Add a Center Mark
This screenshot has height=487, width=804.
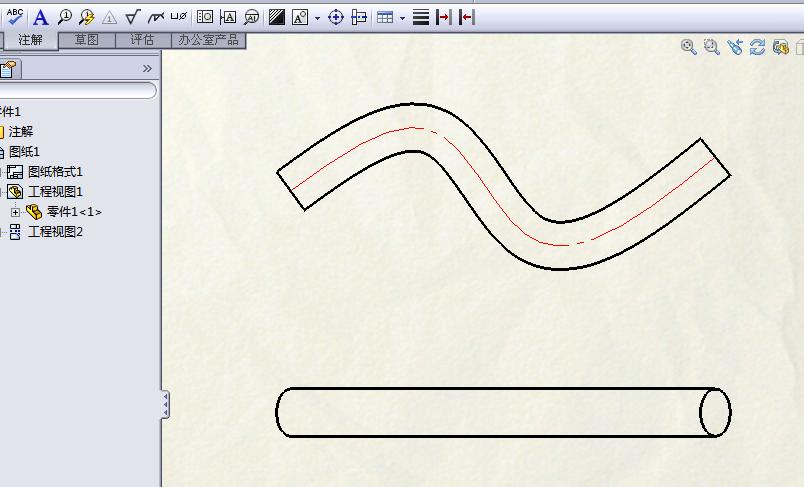336,17
